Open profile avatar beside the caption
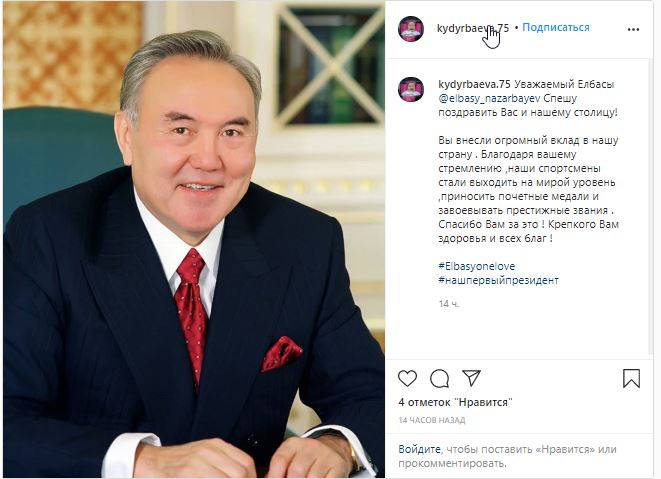The width and height of the screenshot is (661, 479). [411, 89]
